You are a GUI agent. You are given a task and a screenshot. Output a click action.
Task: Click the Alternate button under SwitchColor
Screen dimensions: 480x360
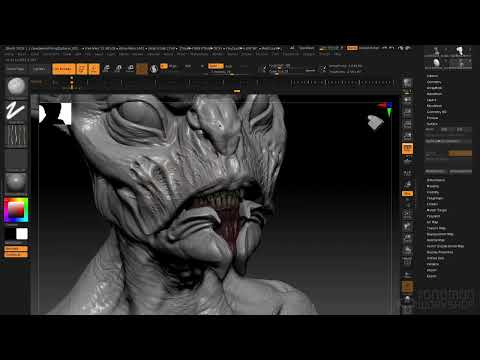pyautogui.click(x=16, y=255)
